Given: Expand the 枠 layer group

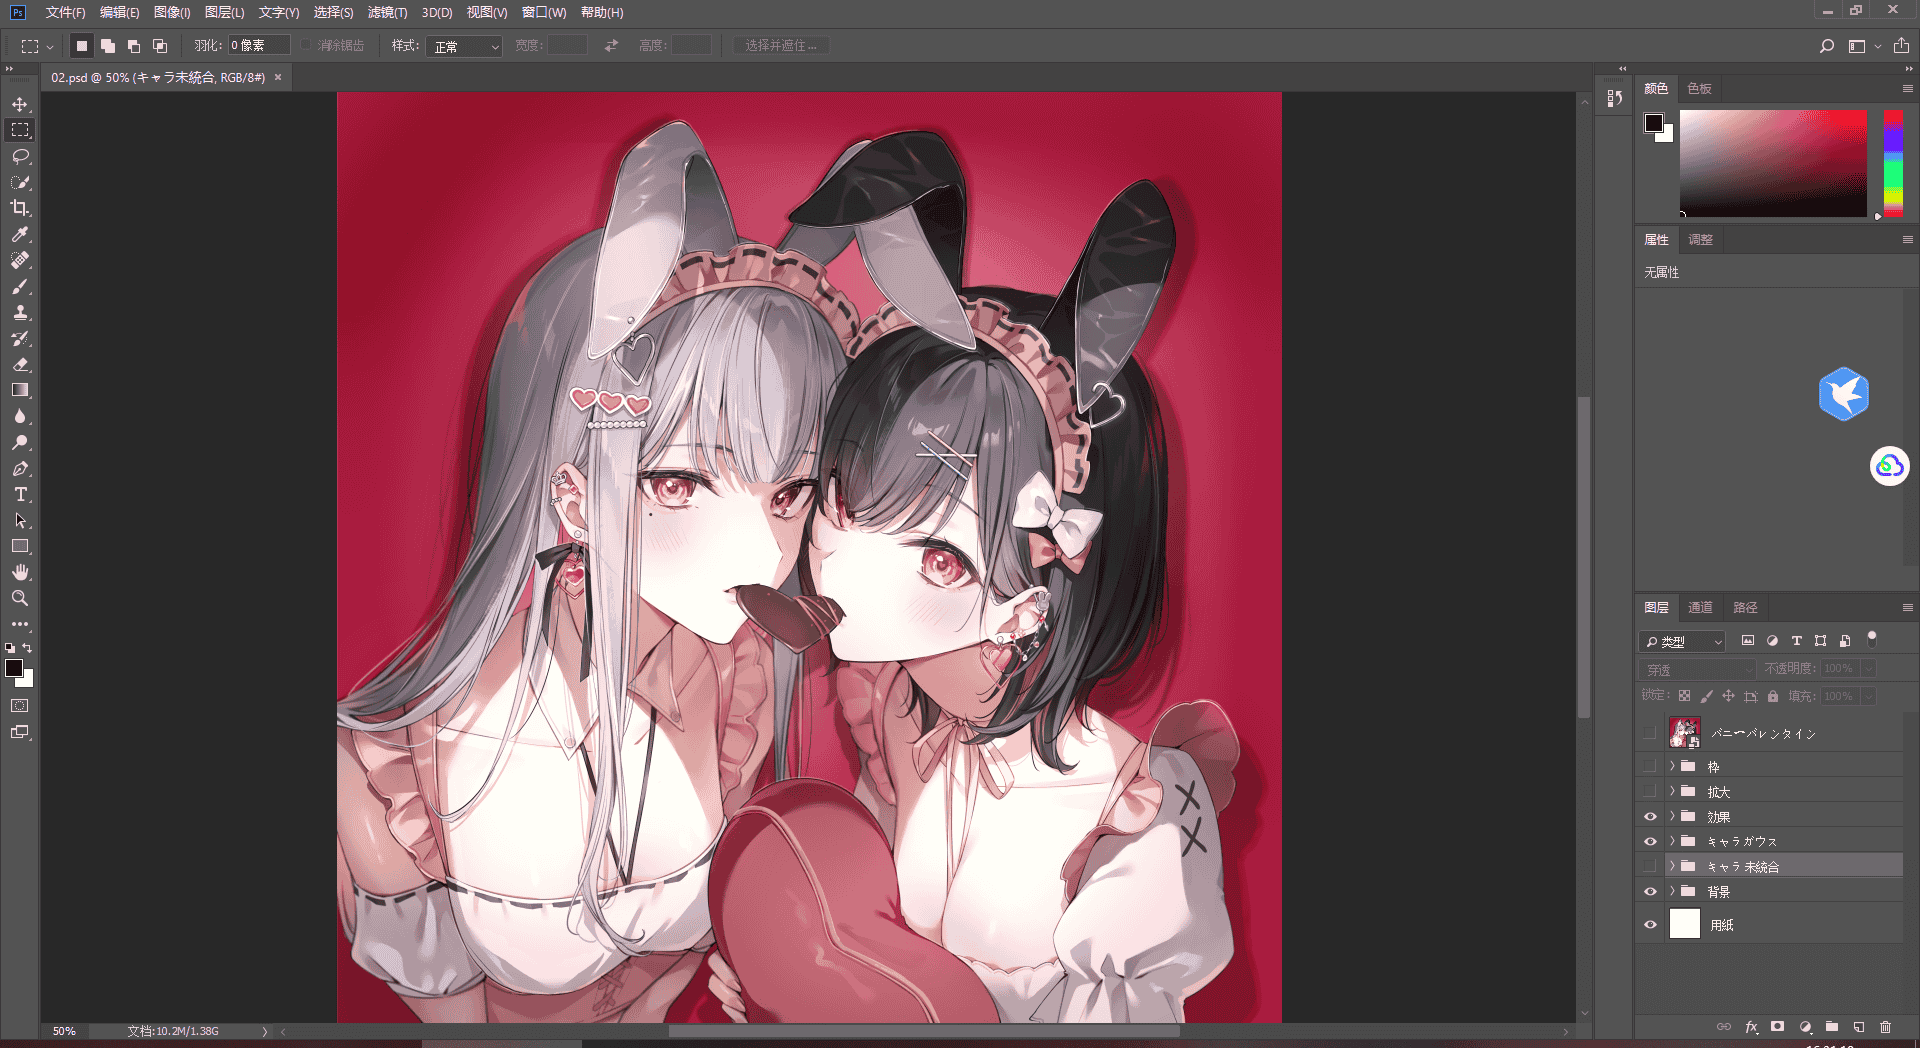Looking at the screenshot, I should tap(1672, 766).
